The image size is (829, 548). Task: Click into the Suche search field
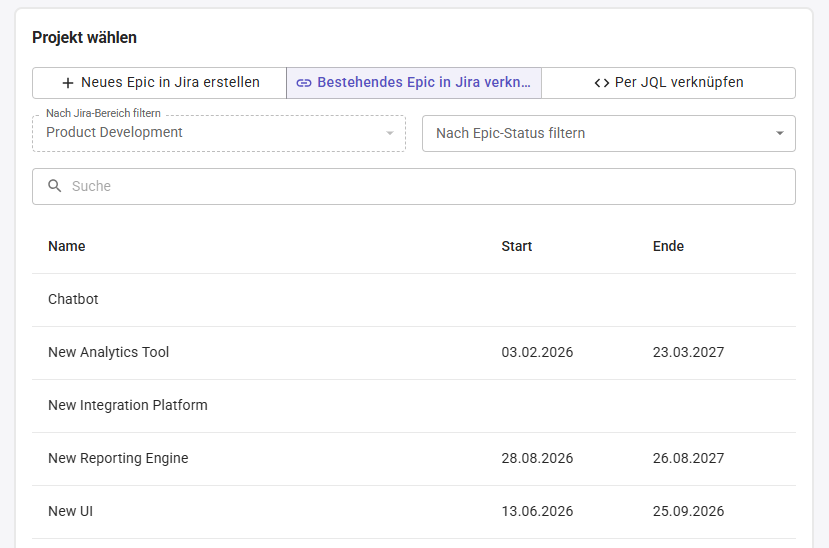(x=414, y=187)
